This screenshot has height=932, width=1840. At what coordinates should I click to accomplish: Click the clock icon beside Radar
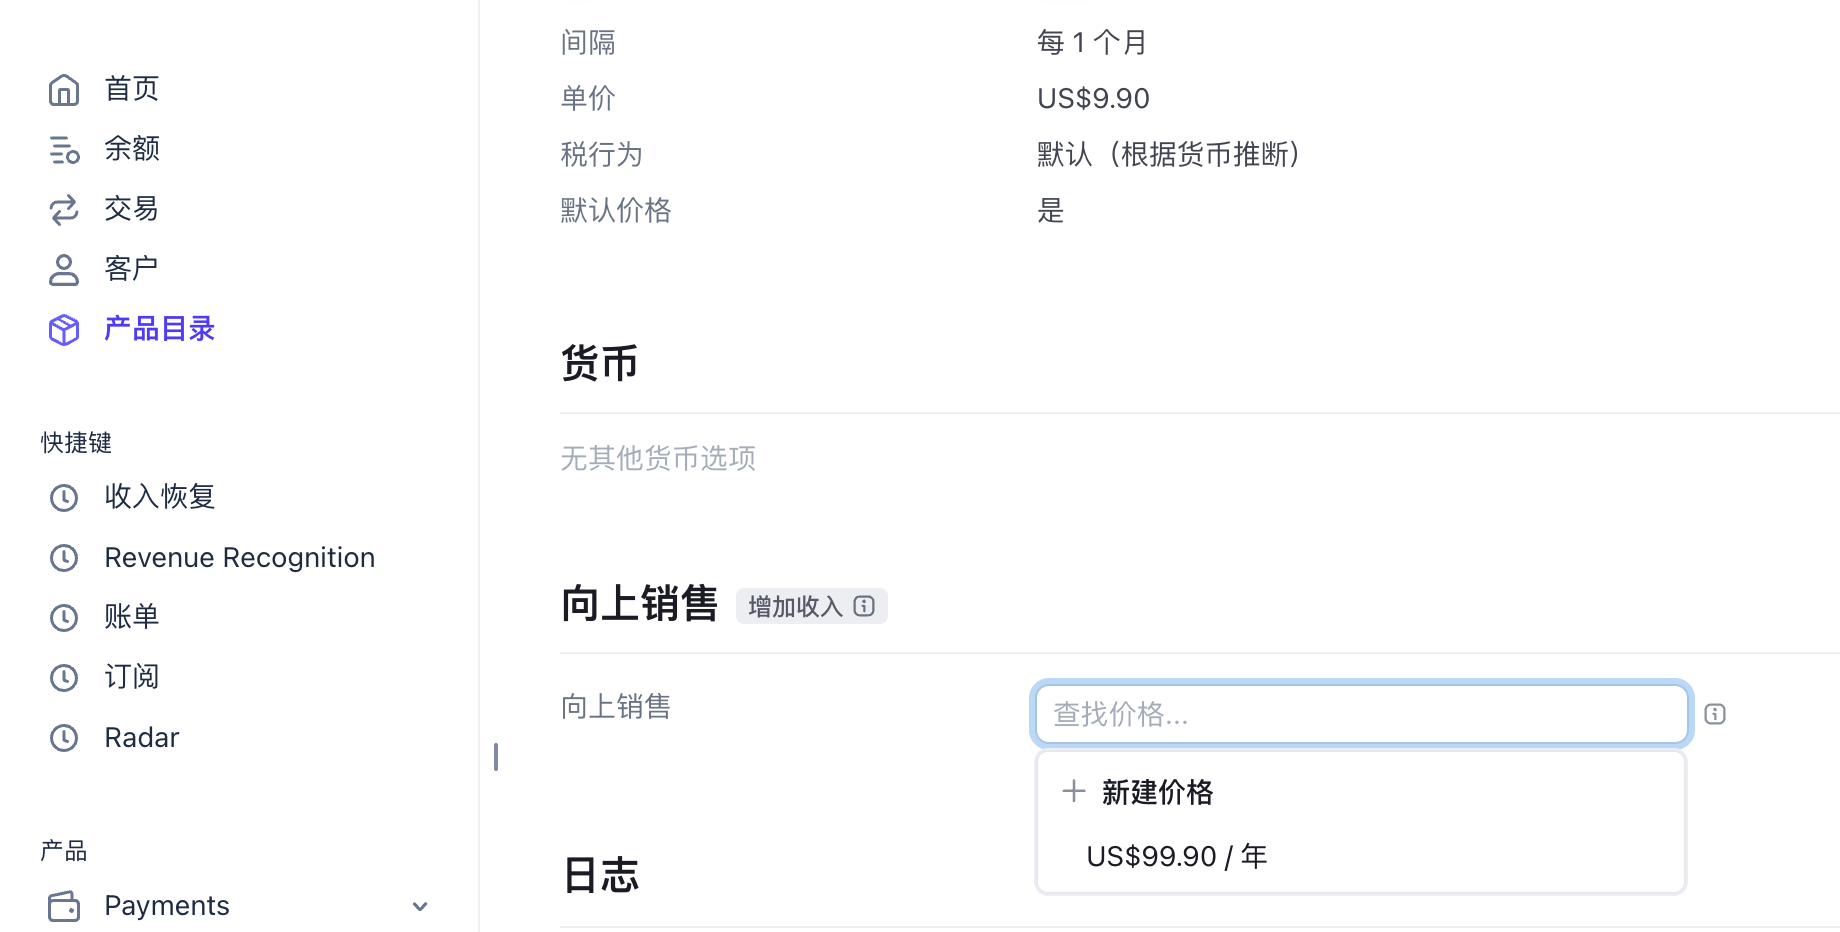tap(64, 738)
